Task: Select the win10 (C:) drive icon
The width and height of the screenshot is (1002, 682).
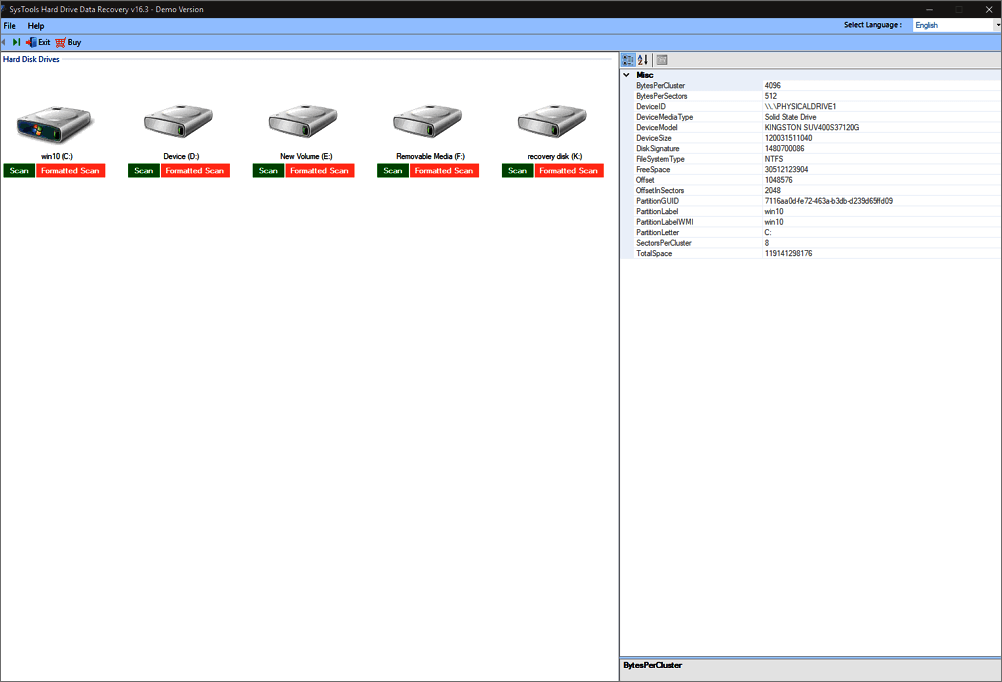Action: pos(55,122)
